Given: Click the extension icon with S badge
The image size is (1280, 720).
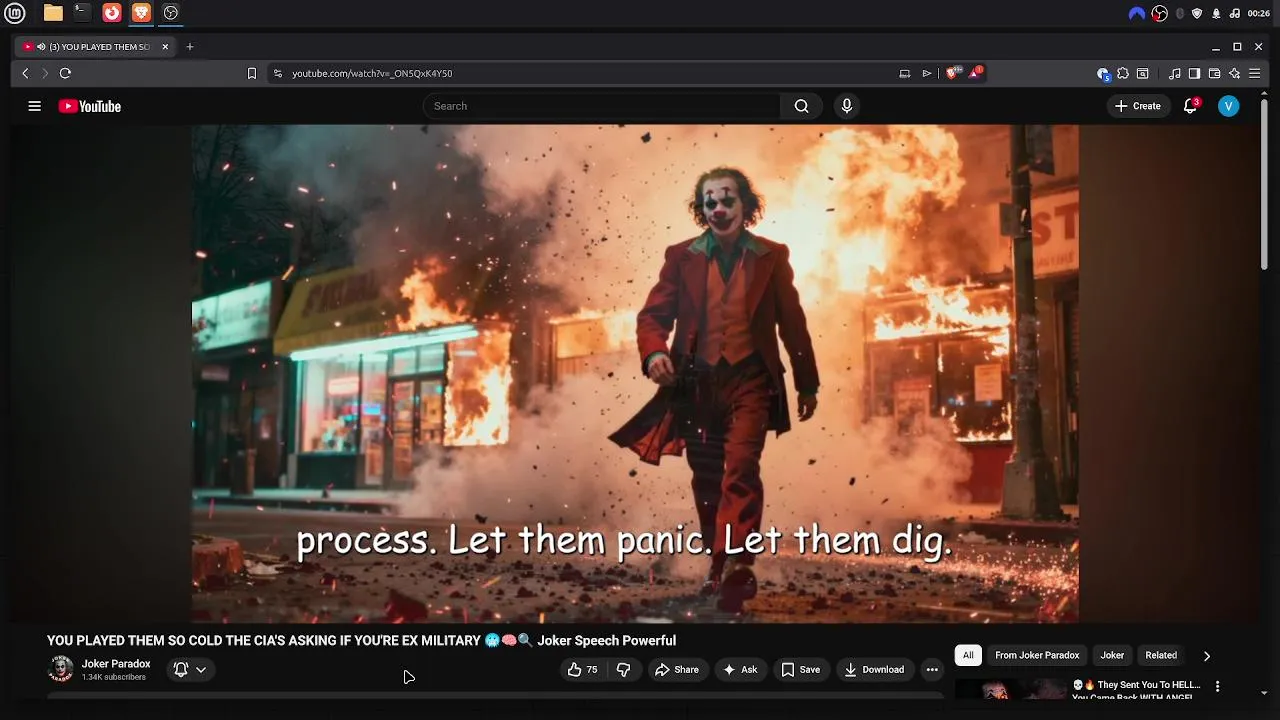Looking at the screenshot, I should 1103,73.
